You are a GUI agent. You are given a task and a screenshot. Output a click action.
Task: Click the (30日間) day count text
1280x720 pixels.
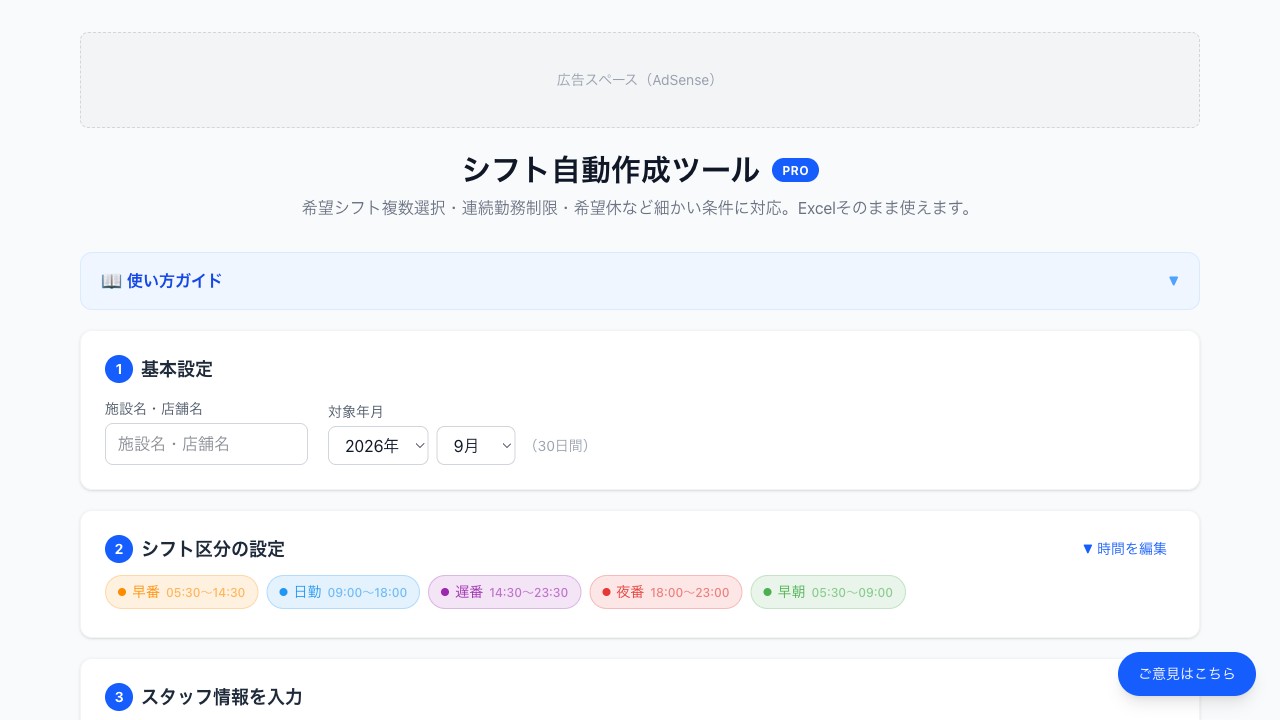560,446
